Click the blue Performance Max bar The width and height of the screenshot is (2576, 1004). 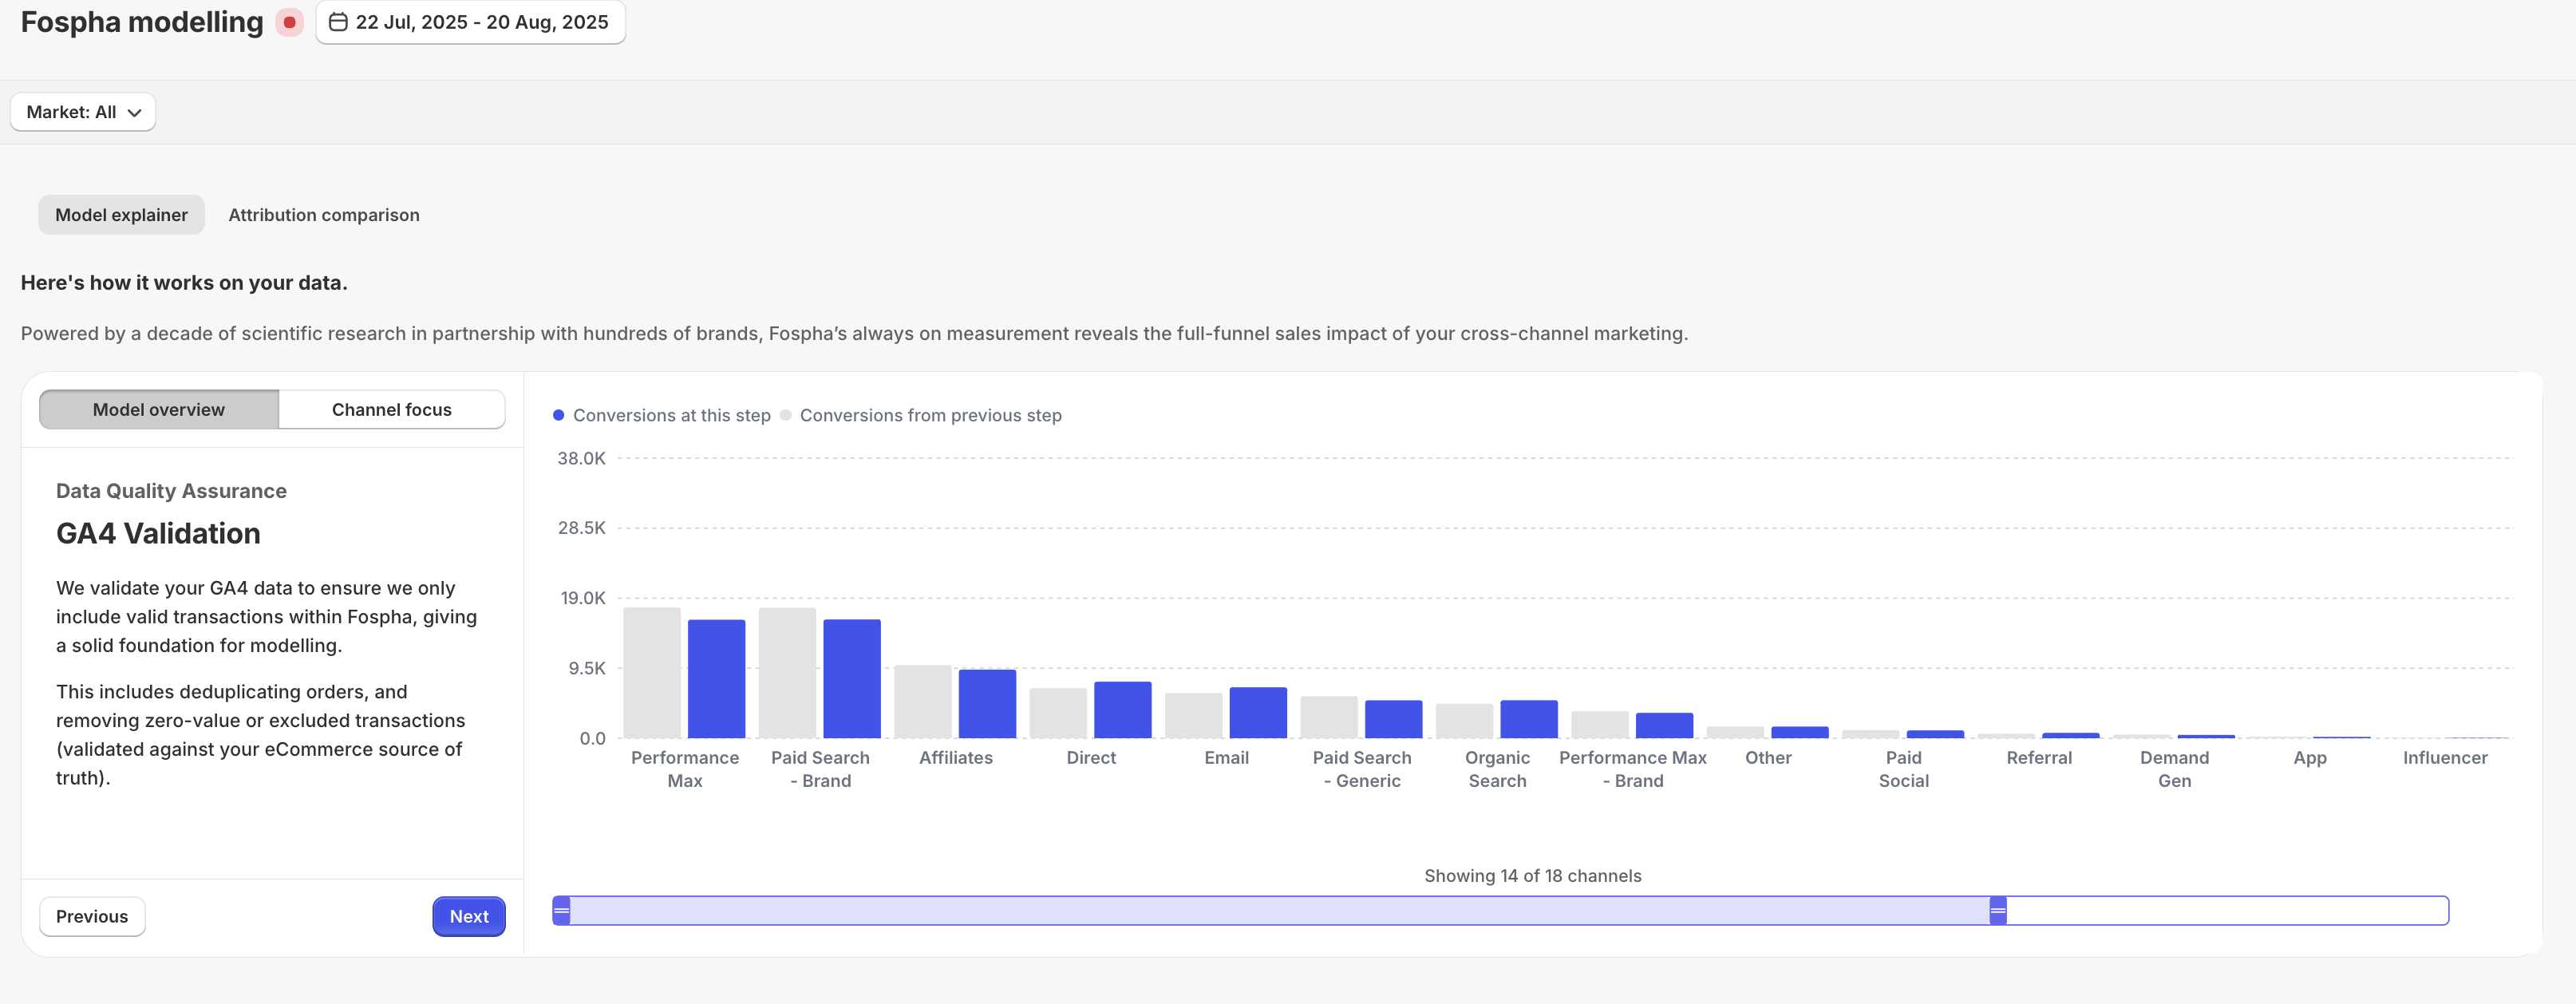point(716,679)
